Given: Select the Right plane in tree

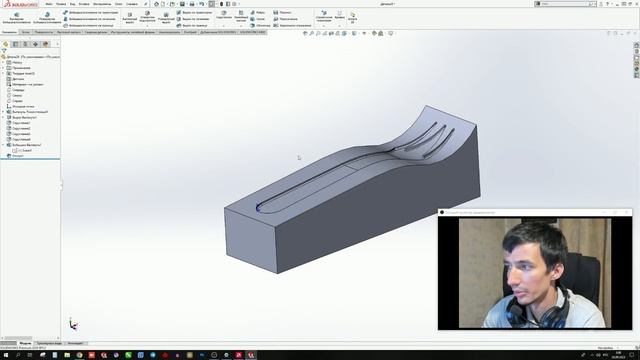Looking at the screenshot, I should pos(15,101).
